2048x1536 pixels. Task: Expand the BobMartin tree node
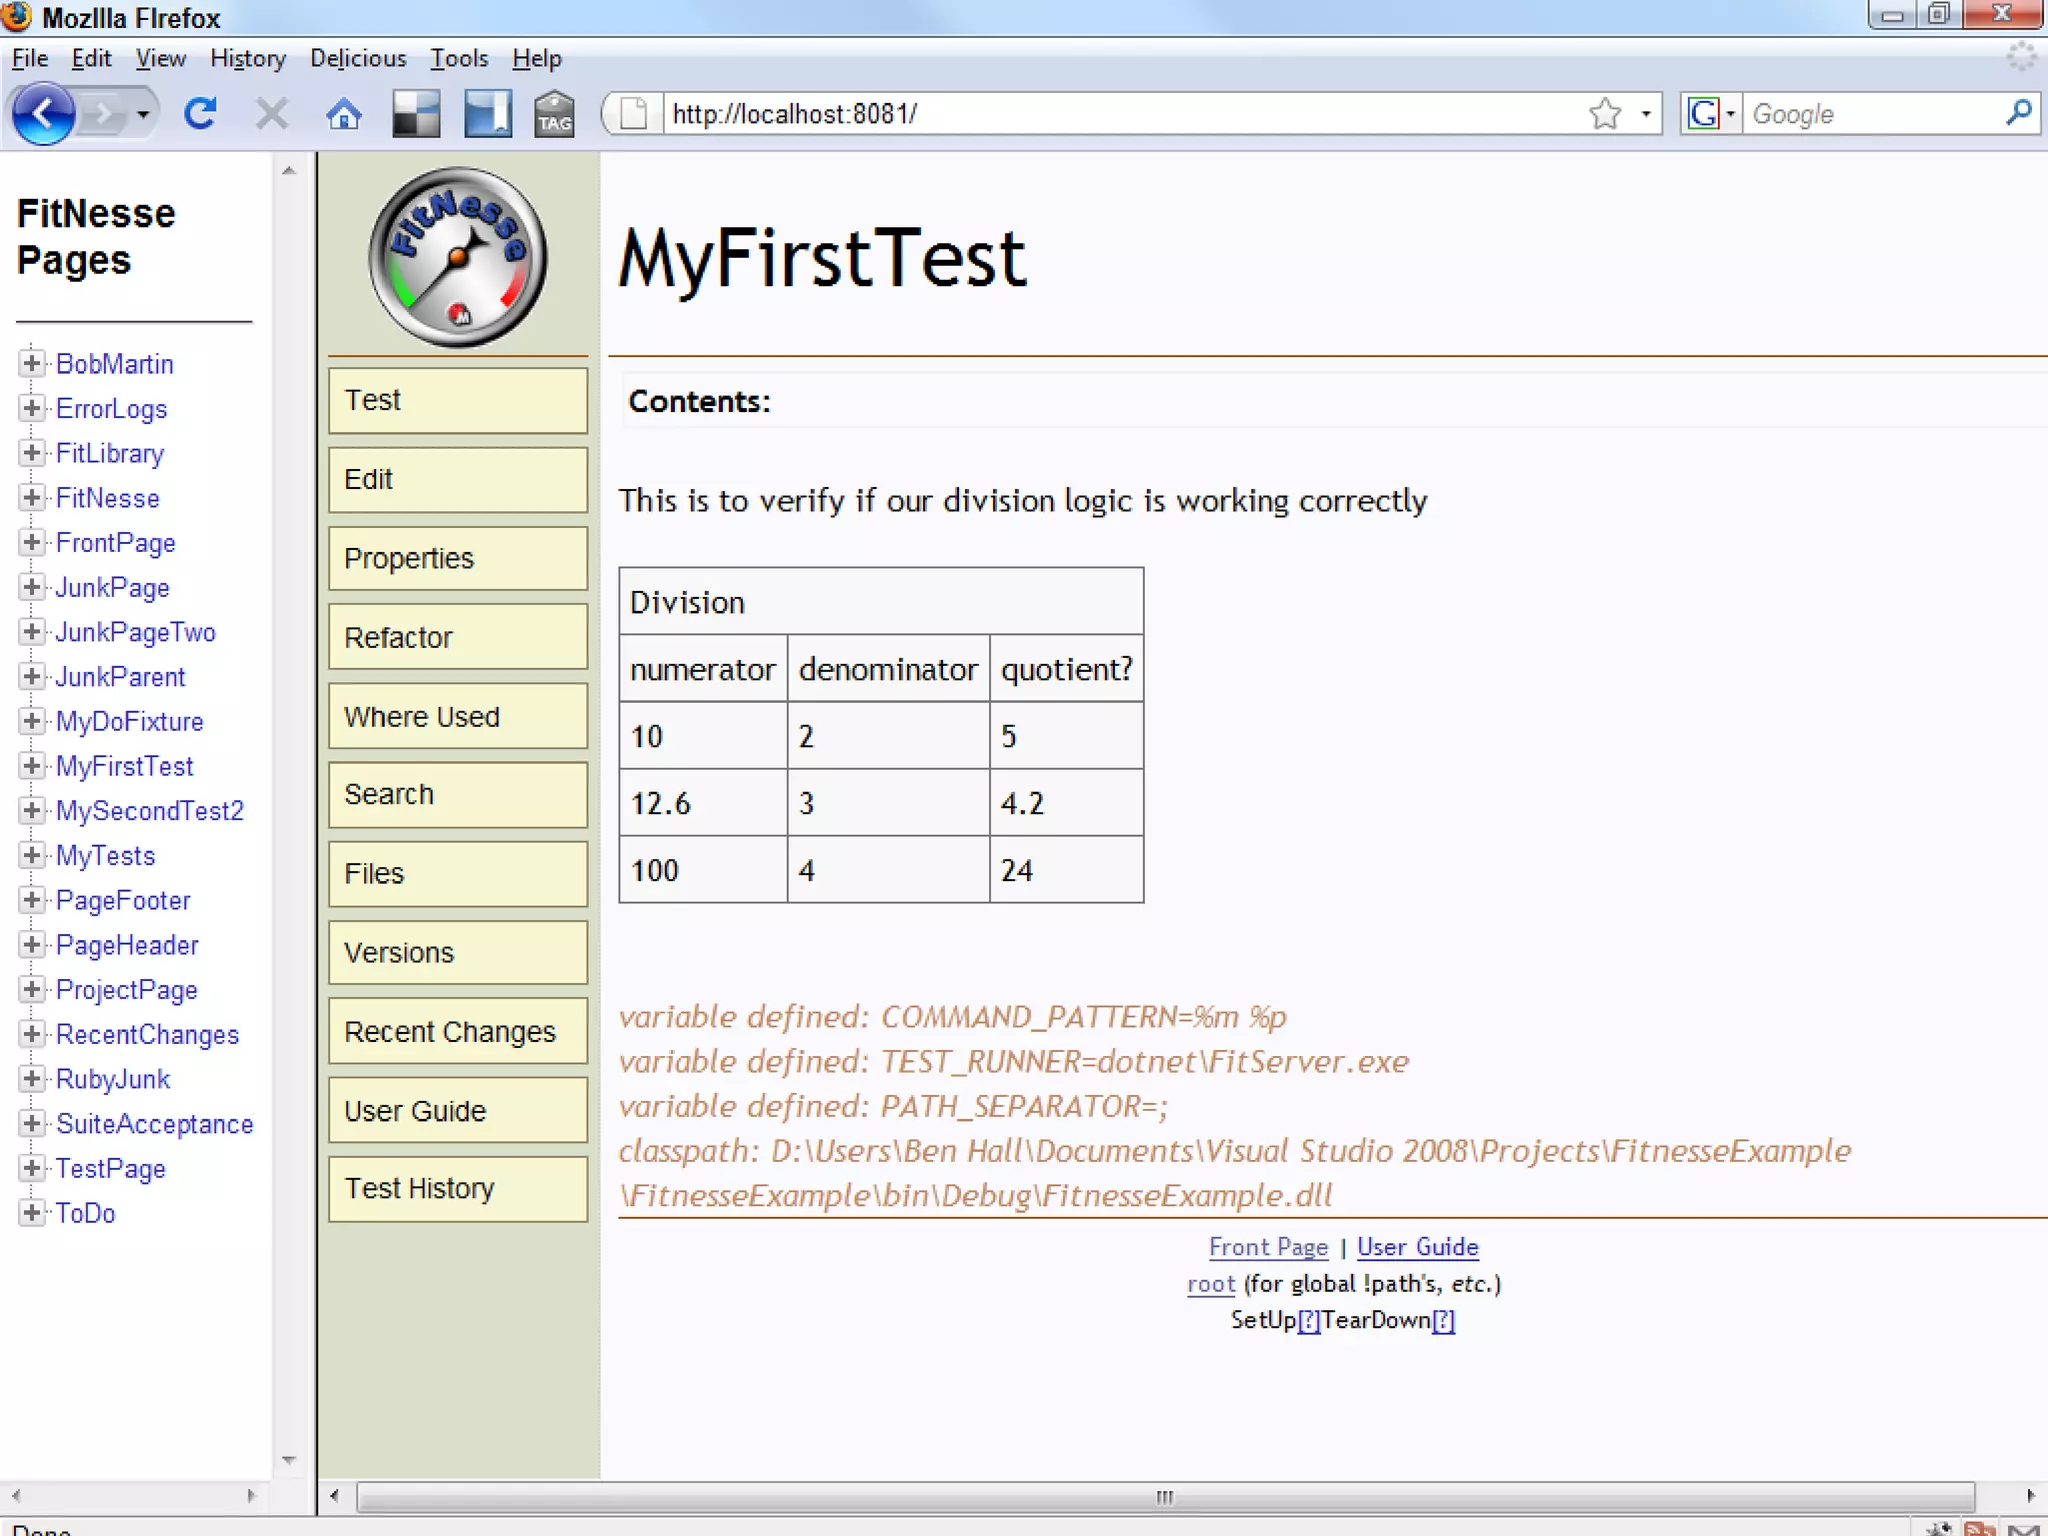32,363
